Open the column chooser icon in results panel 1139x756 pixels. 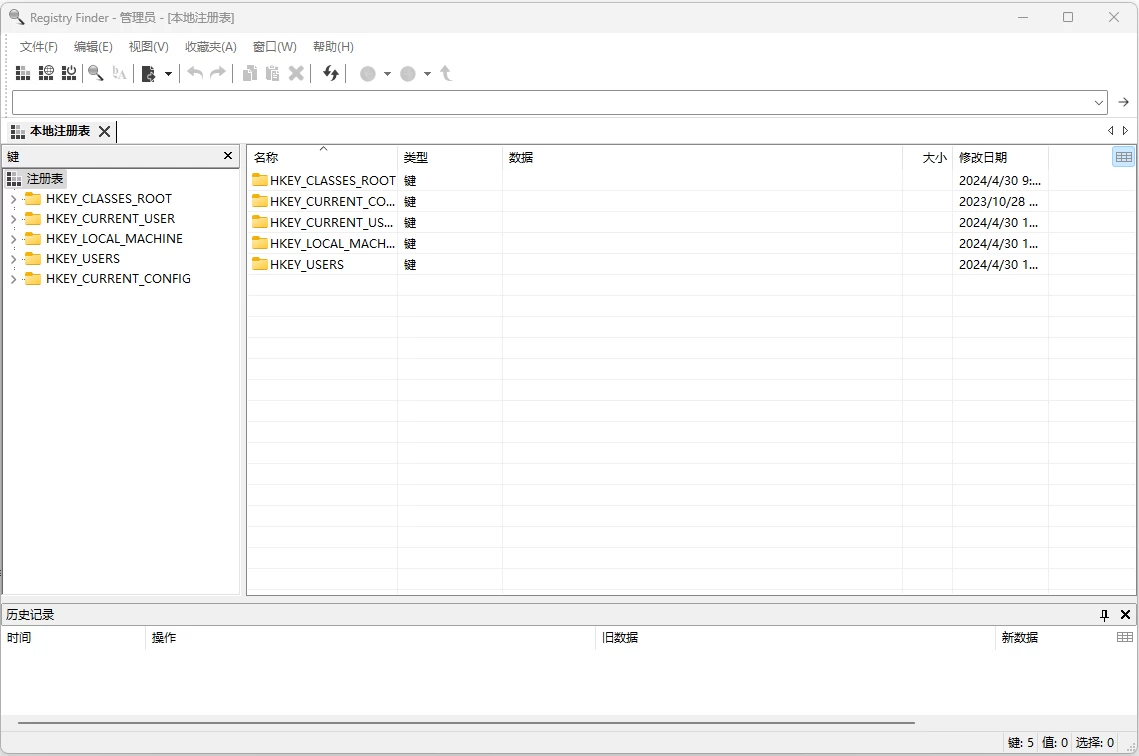click(1124, 156)
